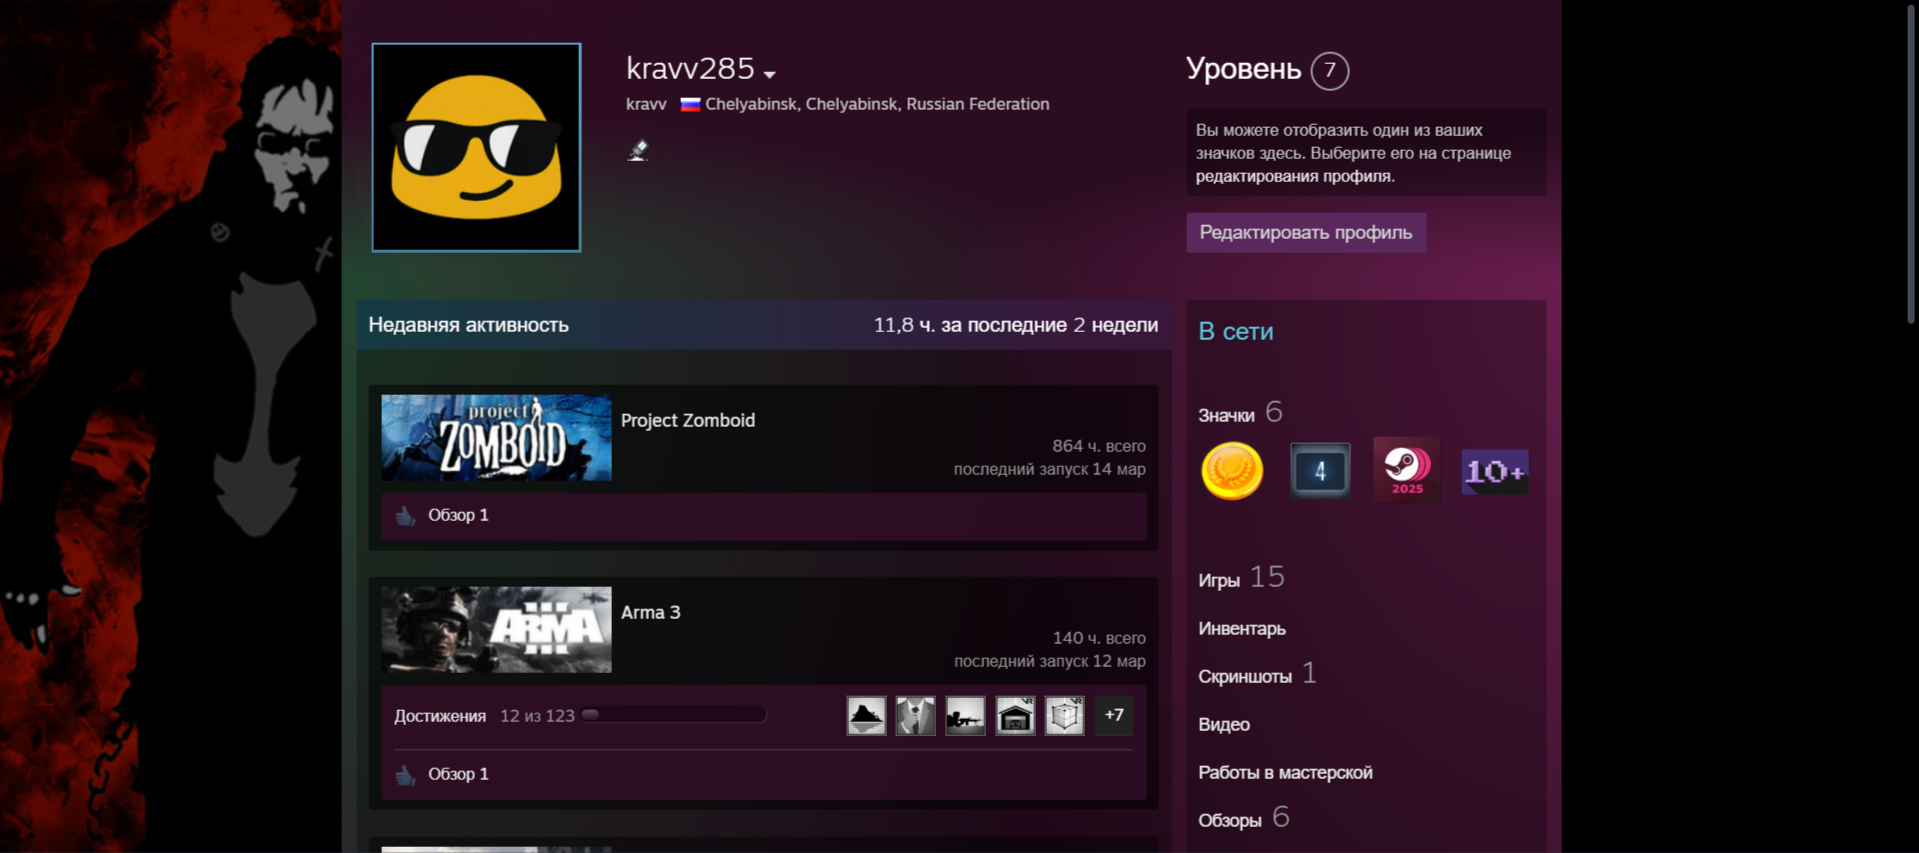
Task: Click the В сети online status text
Action: pos(1236,331)
